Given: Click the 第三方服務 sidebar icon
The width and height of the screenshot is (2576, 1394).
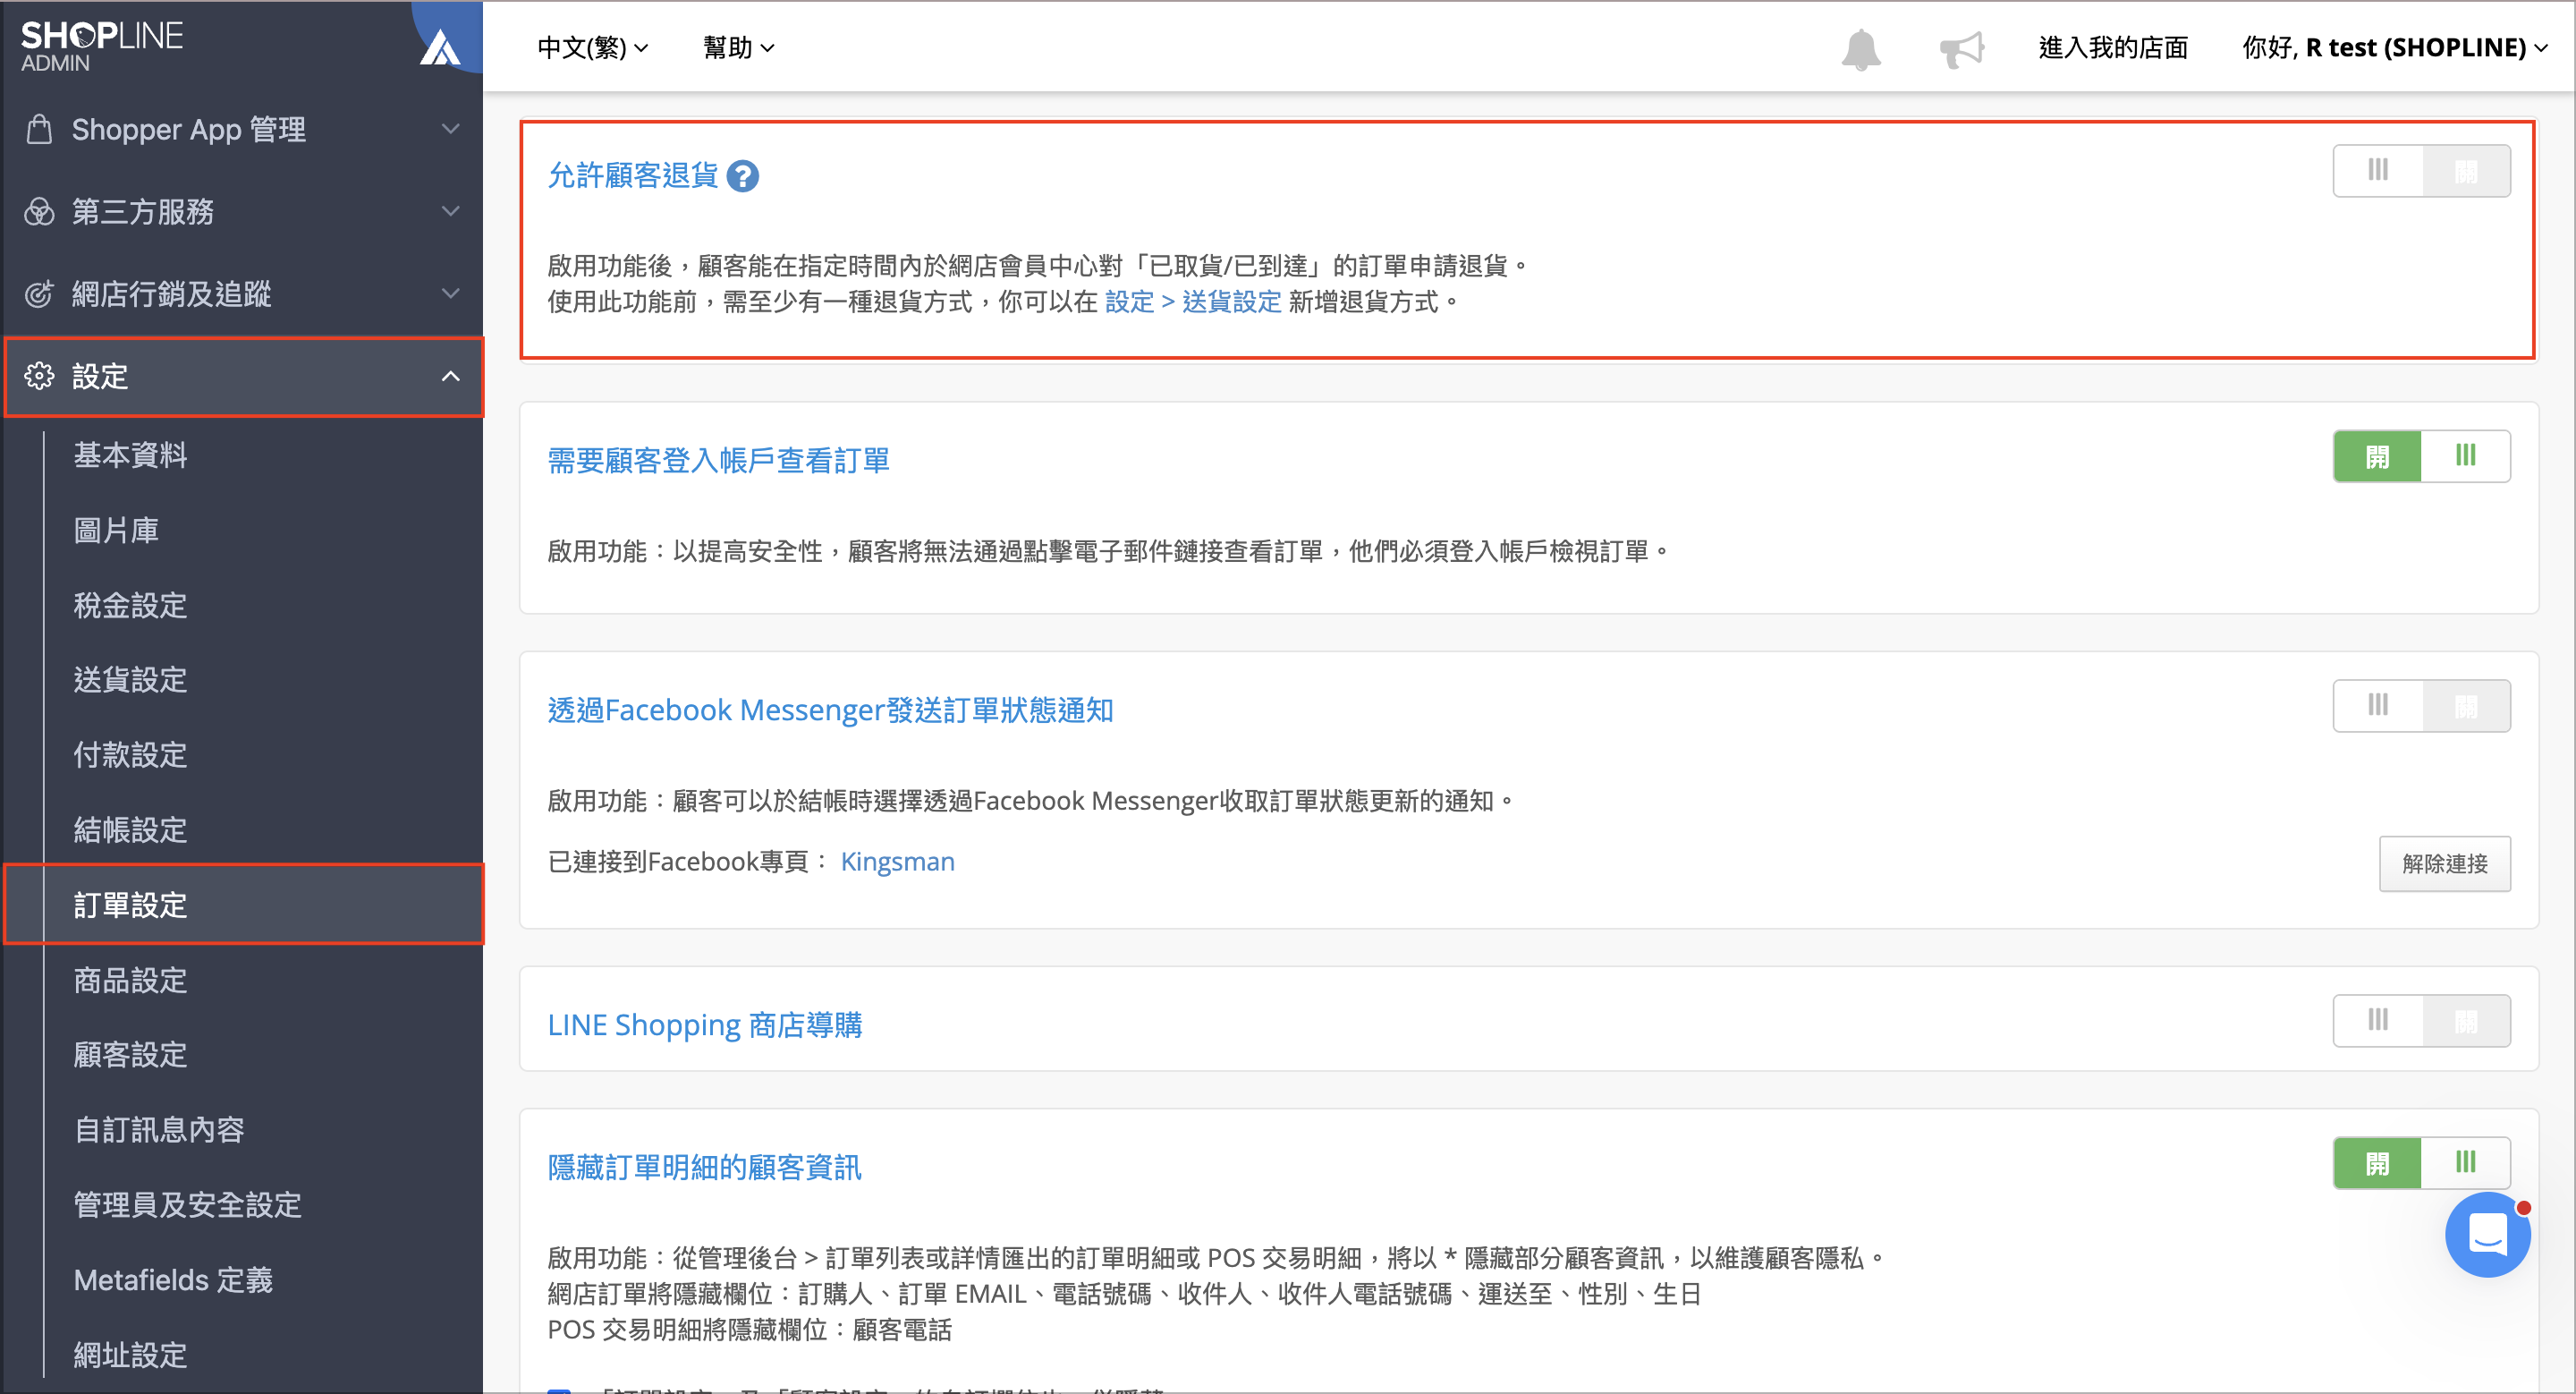Looking at the screenshot, I should pyautogui.click(x=39, y=211).
